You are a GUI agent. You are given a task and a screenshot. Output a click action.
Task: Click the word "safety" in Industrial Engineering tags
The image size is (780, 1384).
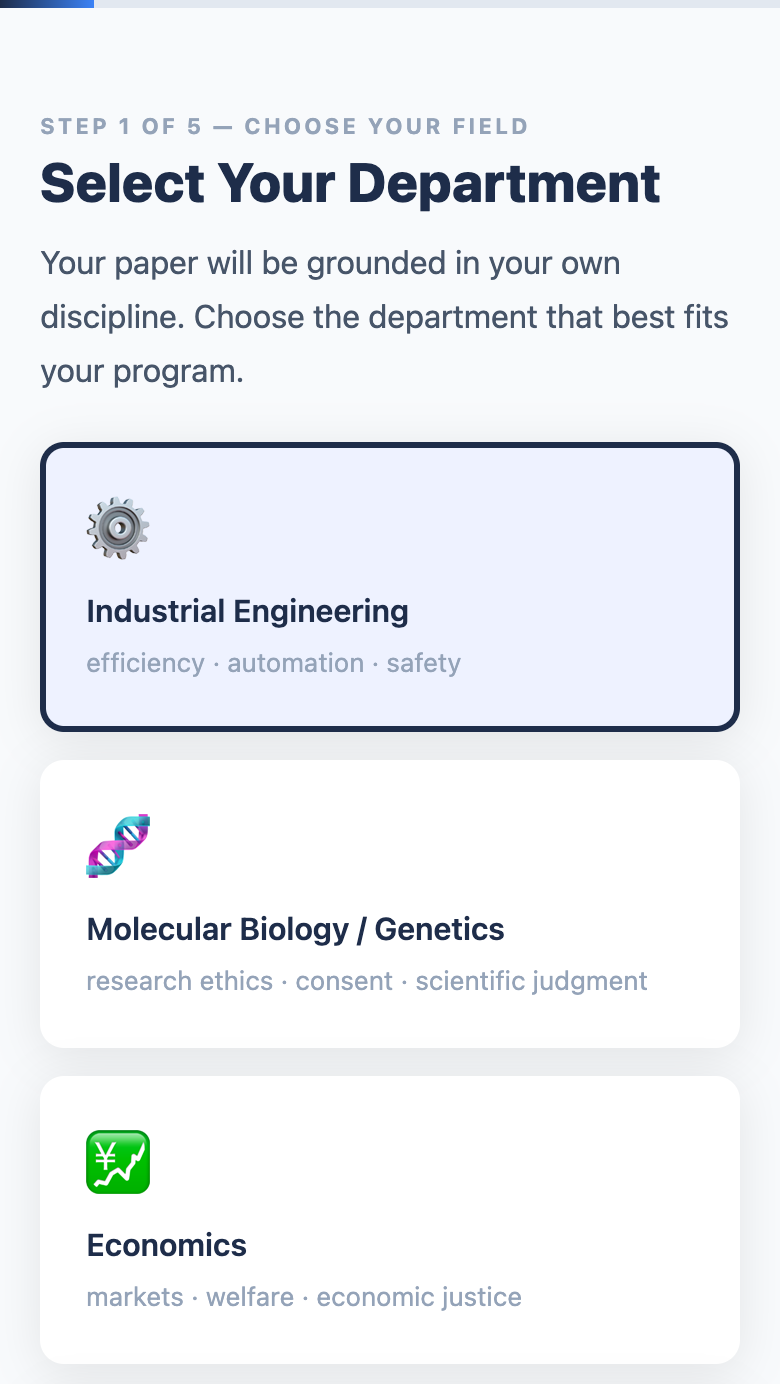pyautogui.click(x=423, y=663)
